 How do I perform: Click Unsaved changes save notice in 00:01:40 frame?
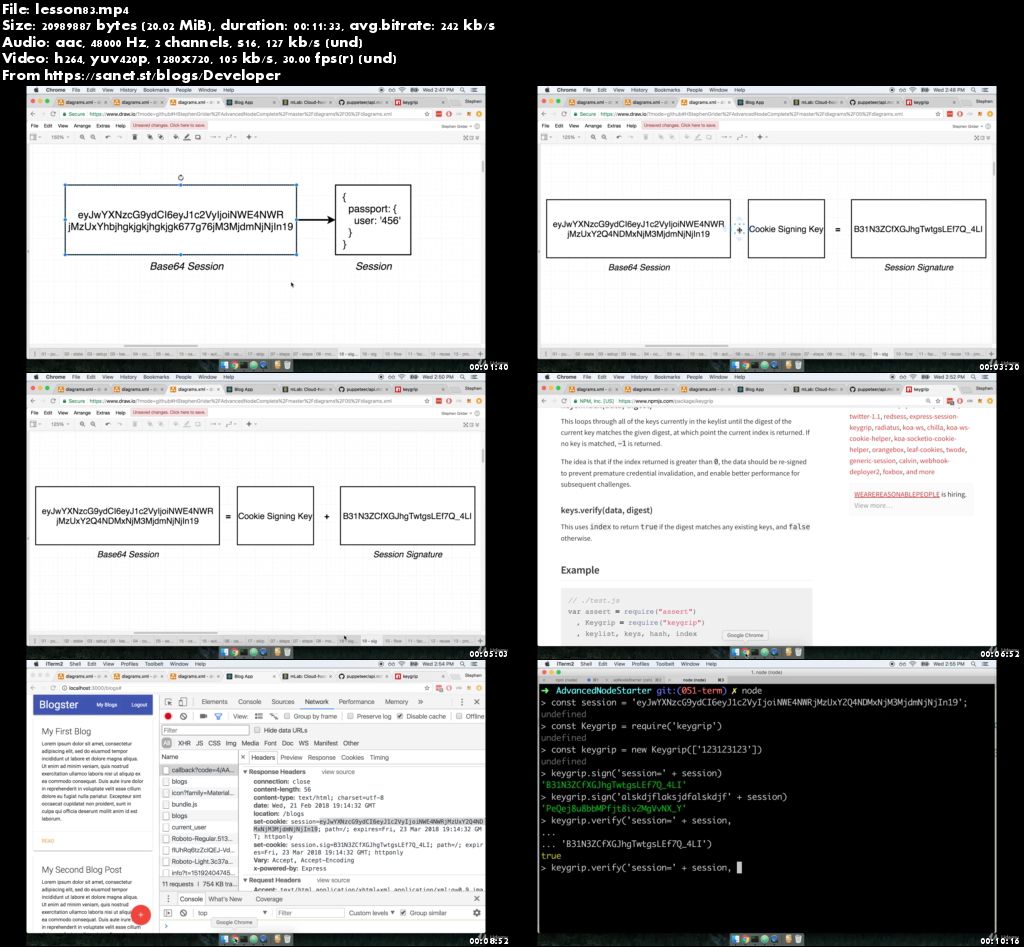[x=169, y=125]
